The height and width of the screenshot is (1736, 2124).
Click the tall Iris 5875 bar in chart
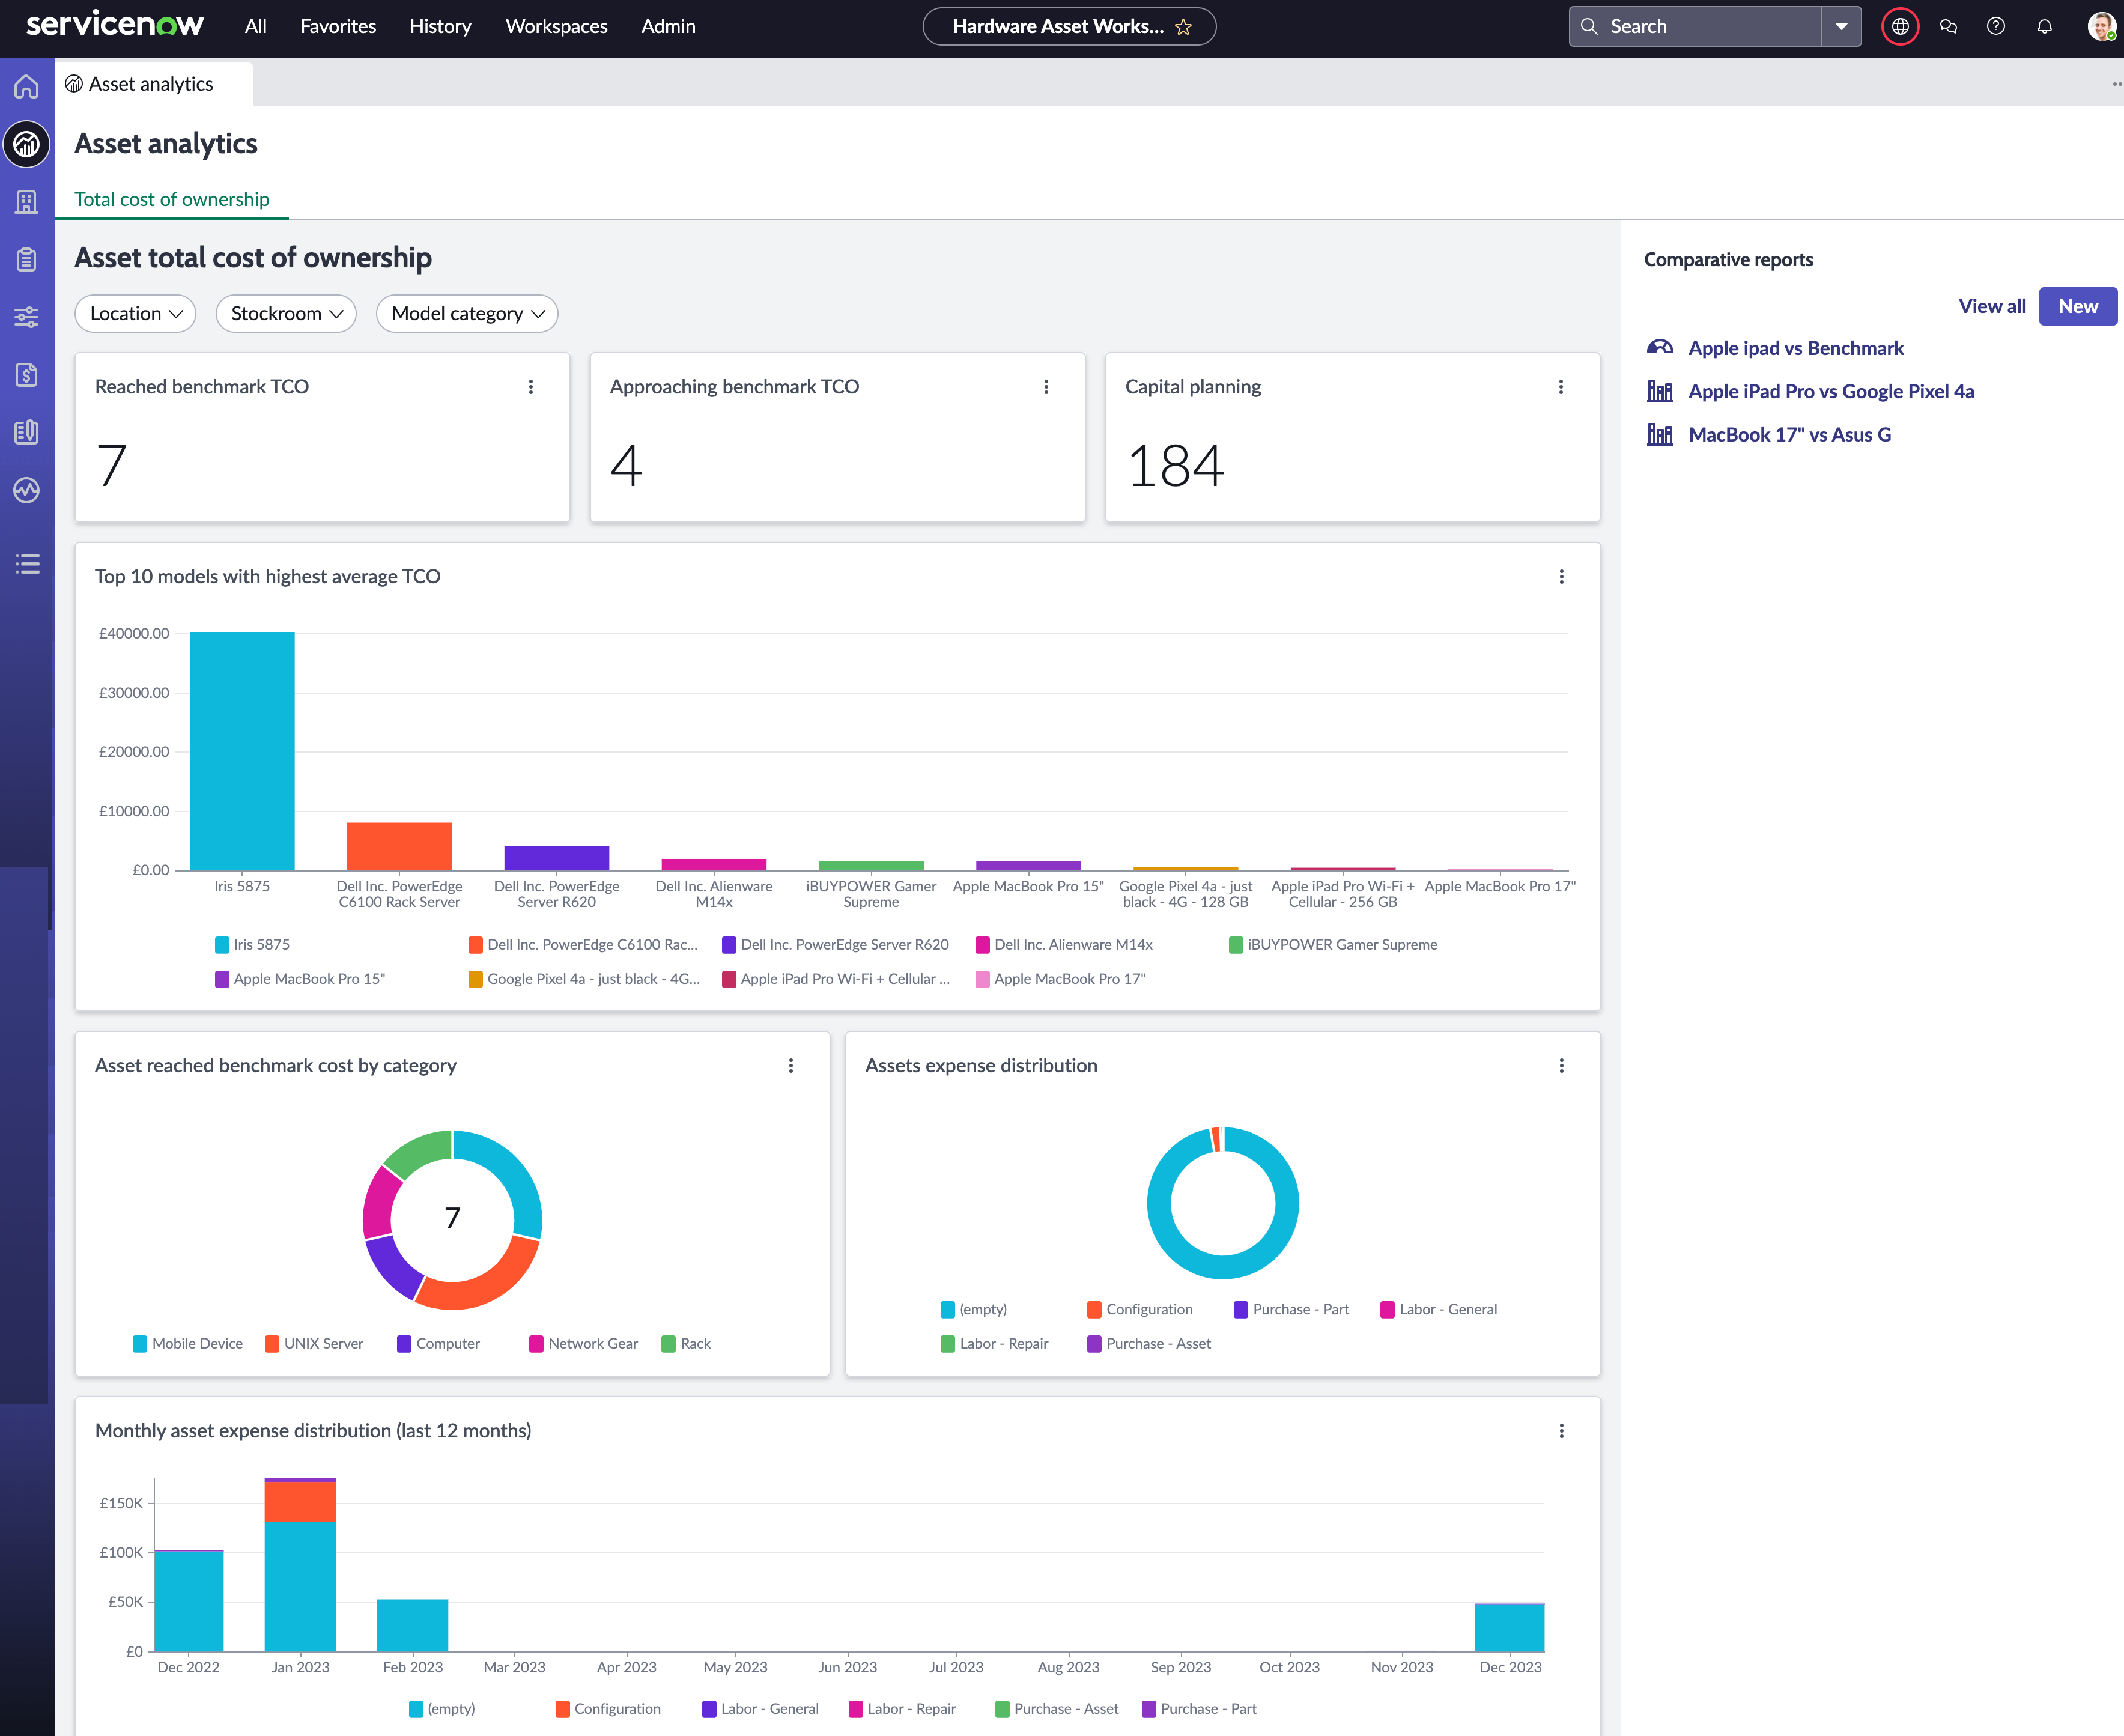[242, 751]
